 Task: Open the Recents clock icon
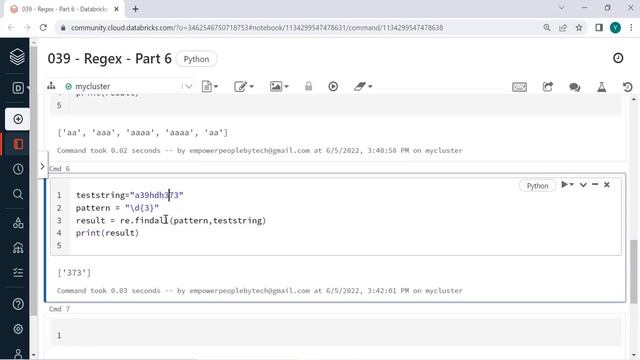click(x=18, y=169)
